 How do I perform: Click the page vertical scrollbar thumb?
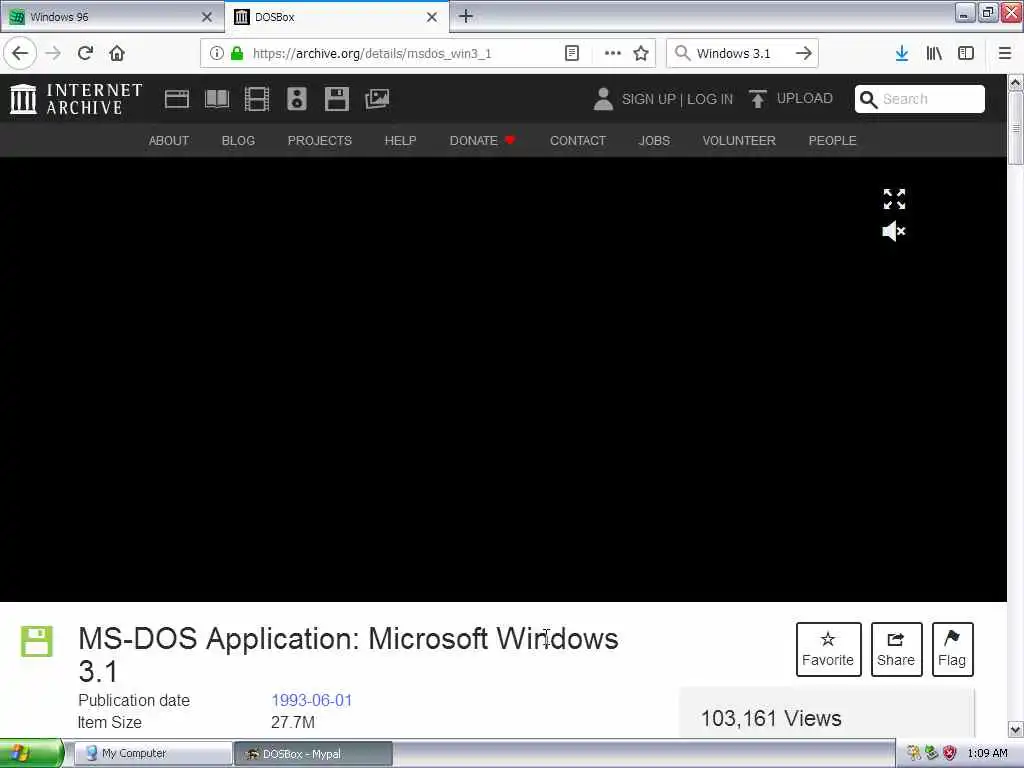coord(1016,128)
